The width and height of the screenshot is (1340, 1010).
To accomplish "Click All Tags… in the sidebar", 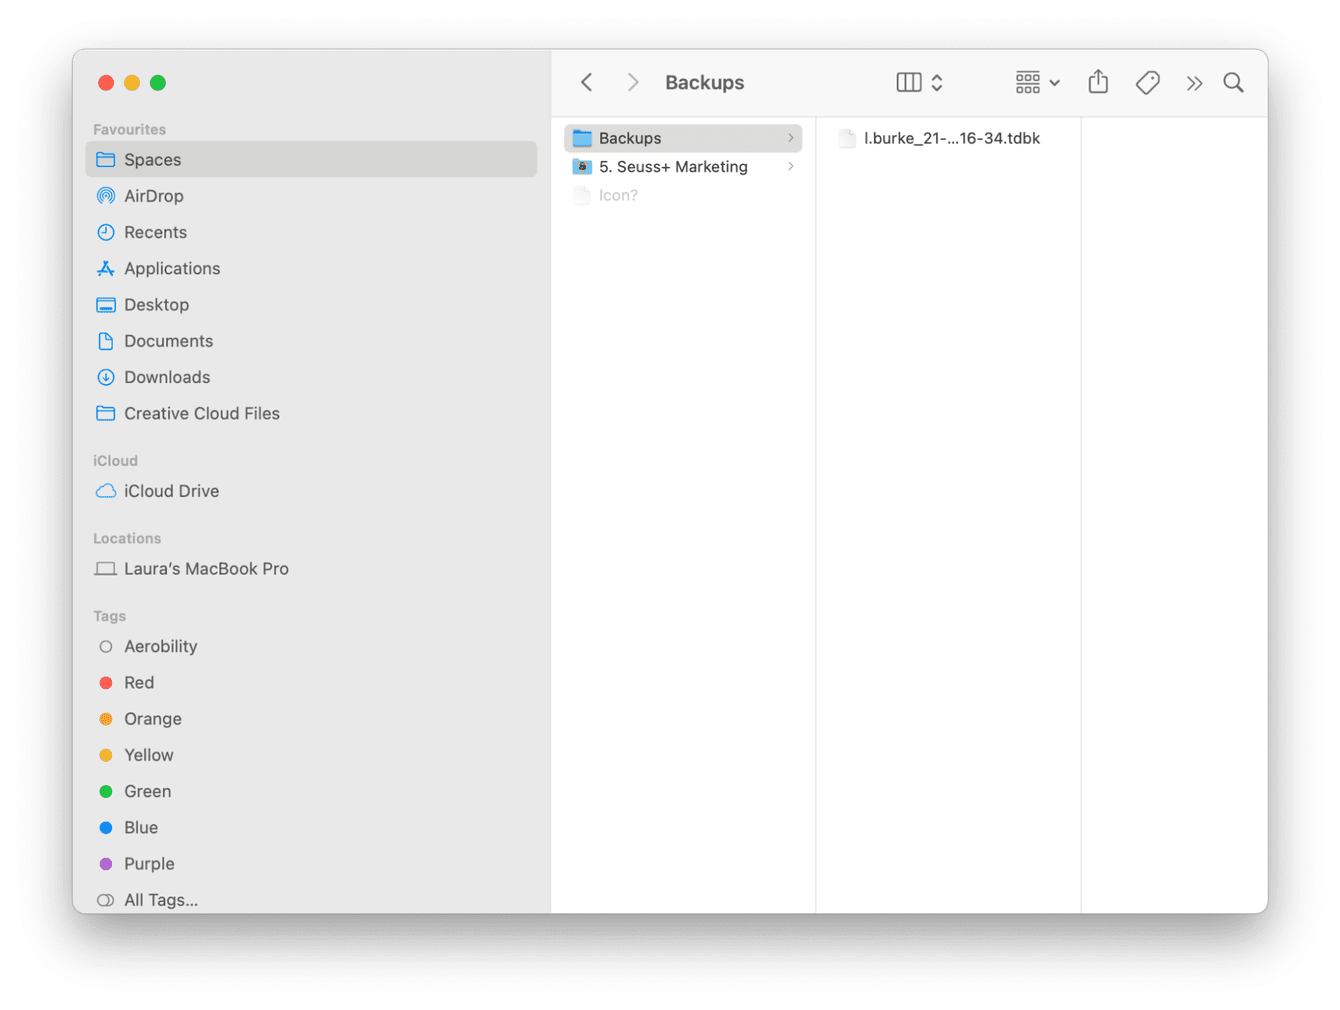I will (x=160, y=899).
